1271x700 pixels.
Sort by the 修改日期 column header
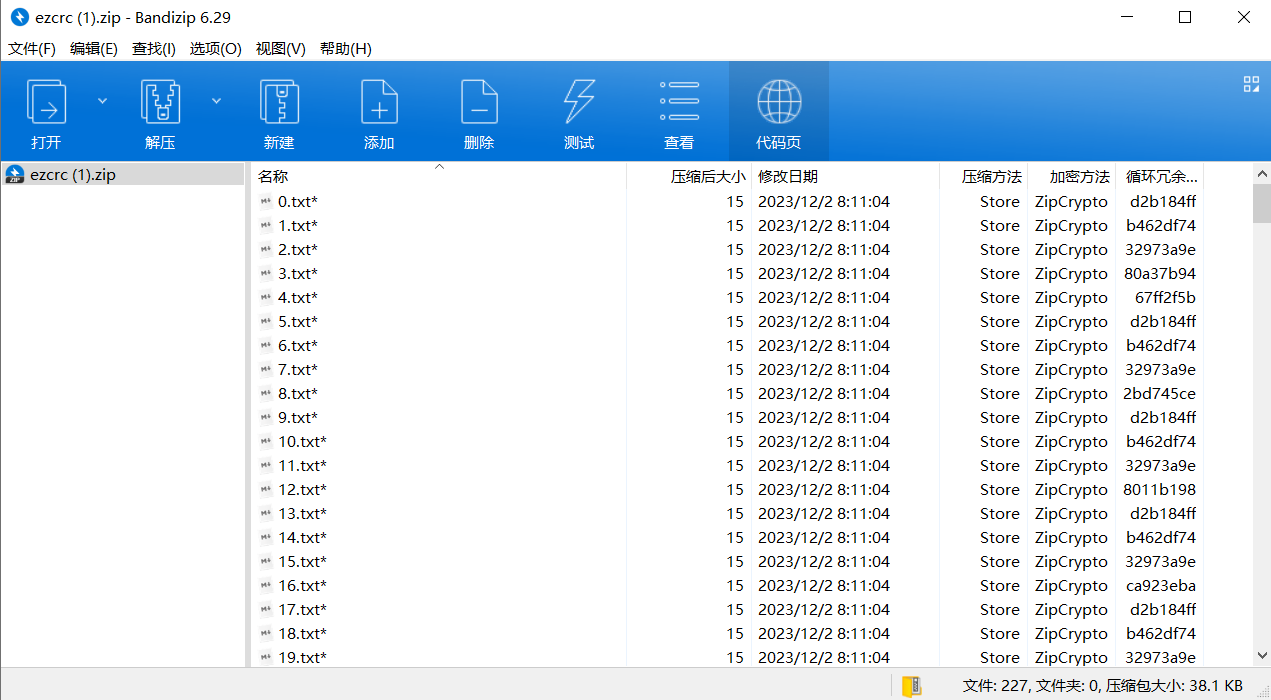[x=845, y=176]
